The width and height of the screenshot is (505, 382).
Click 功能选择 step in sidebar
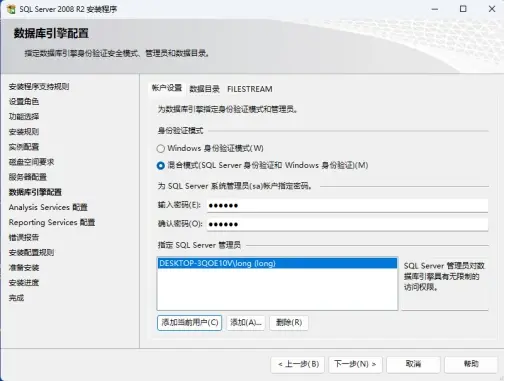(x=24, y=117)
